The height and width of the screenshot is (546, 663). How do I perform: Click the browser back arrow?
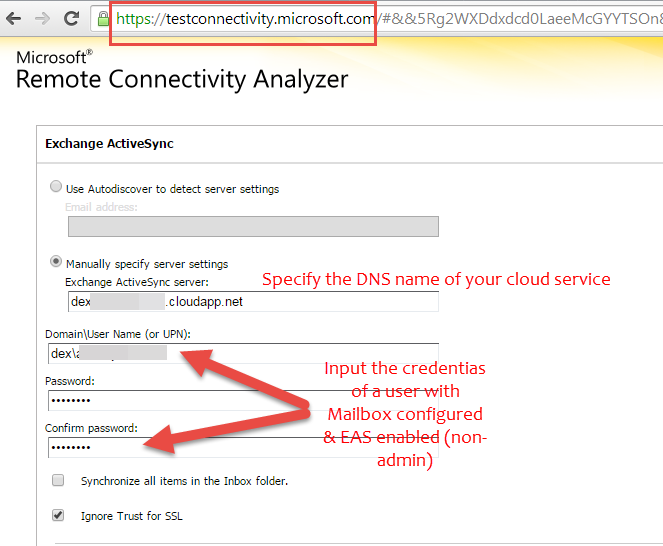pos(14,19)
